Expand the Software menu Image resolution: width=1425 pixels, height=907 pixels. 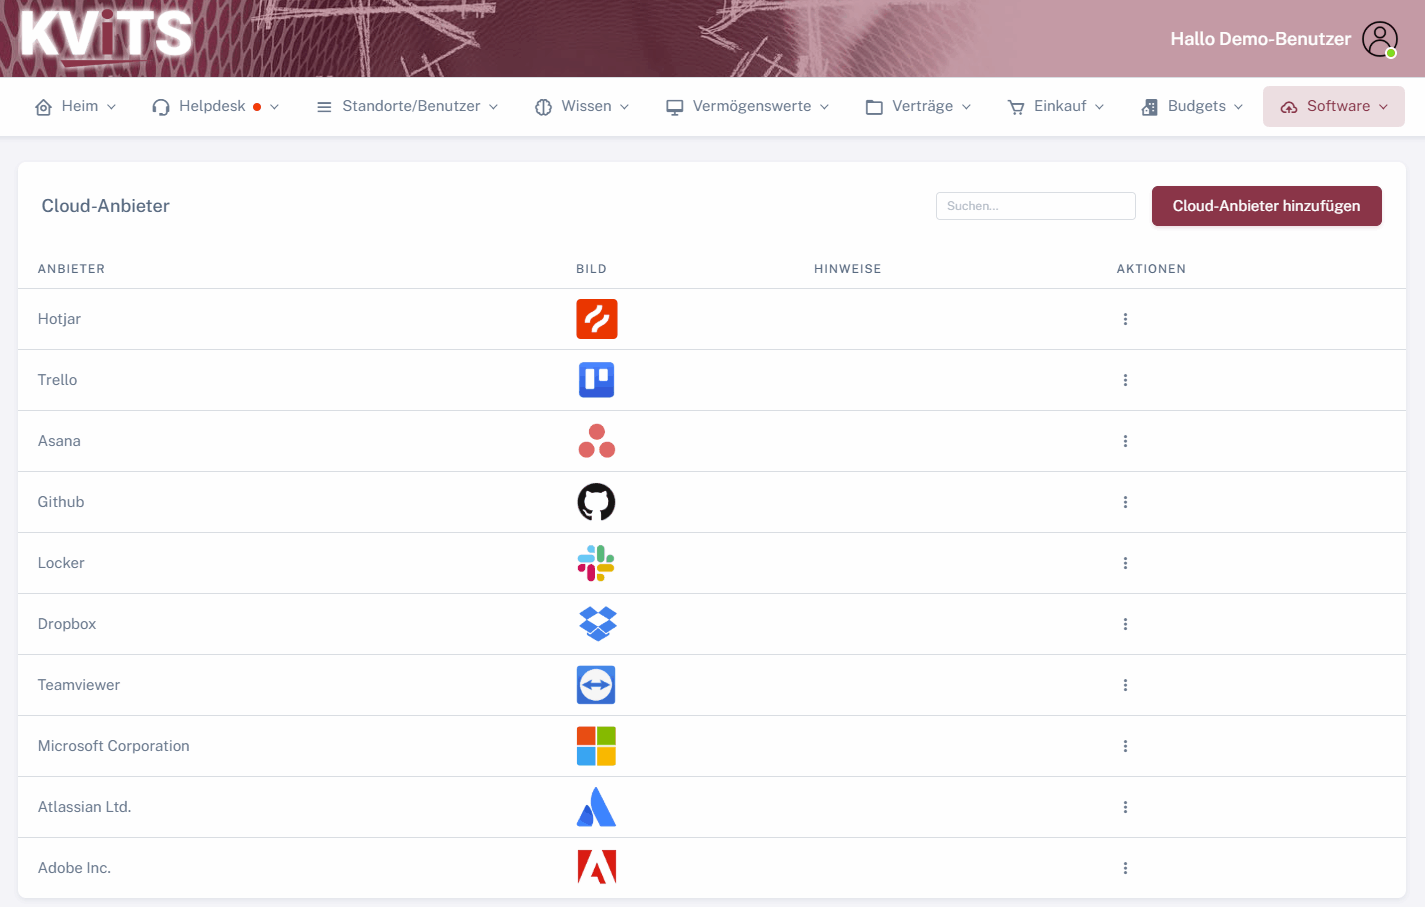pos(1334,106)
